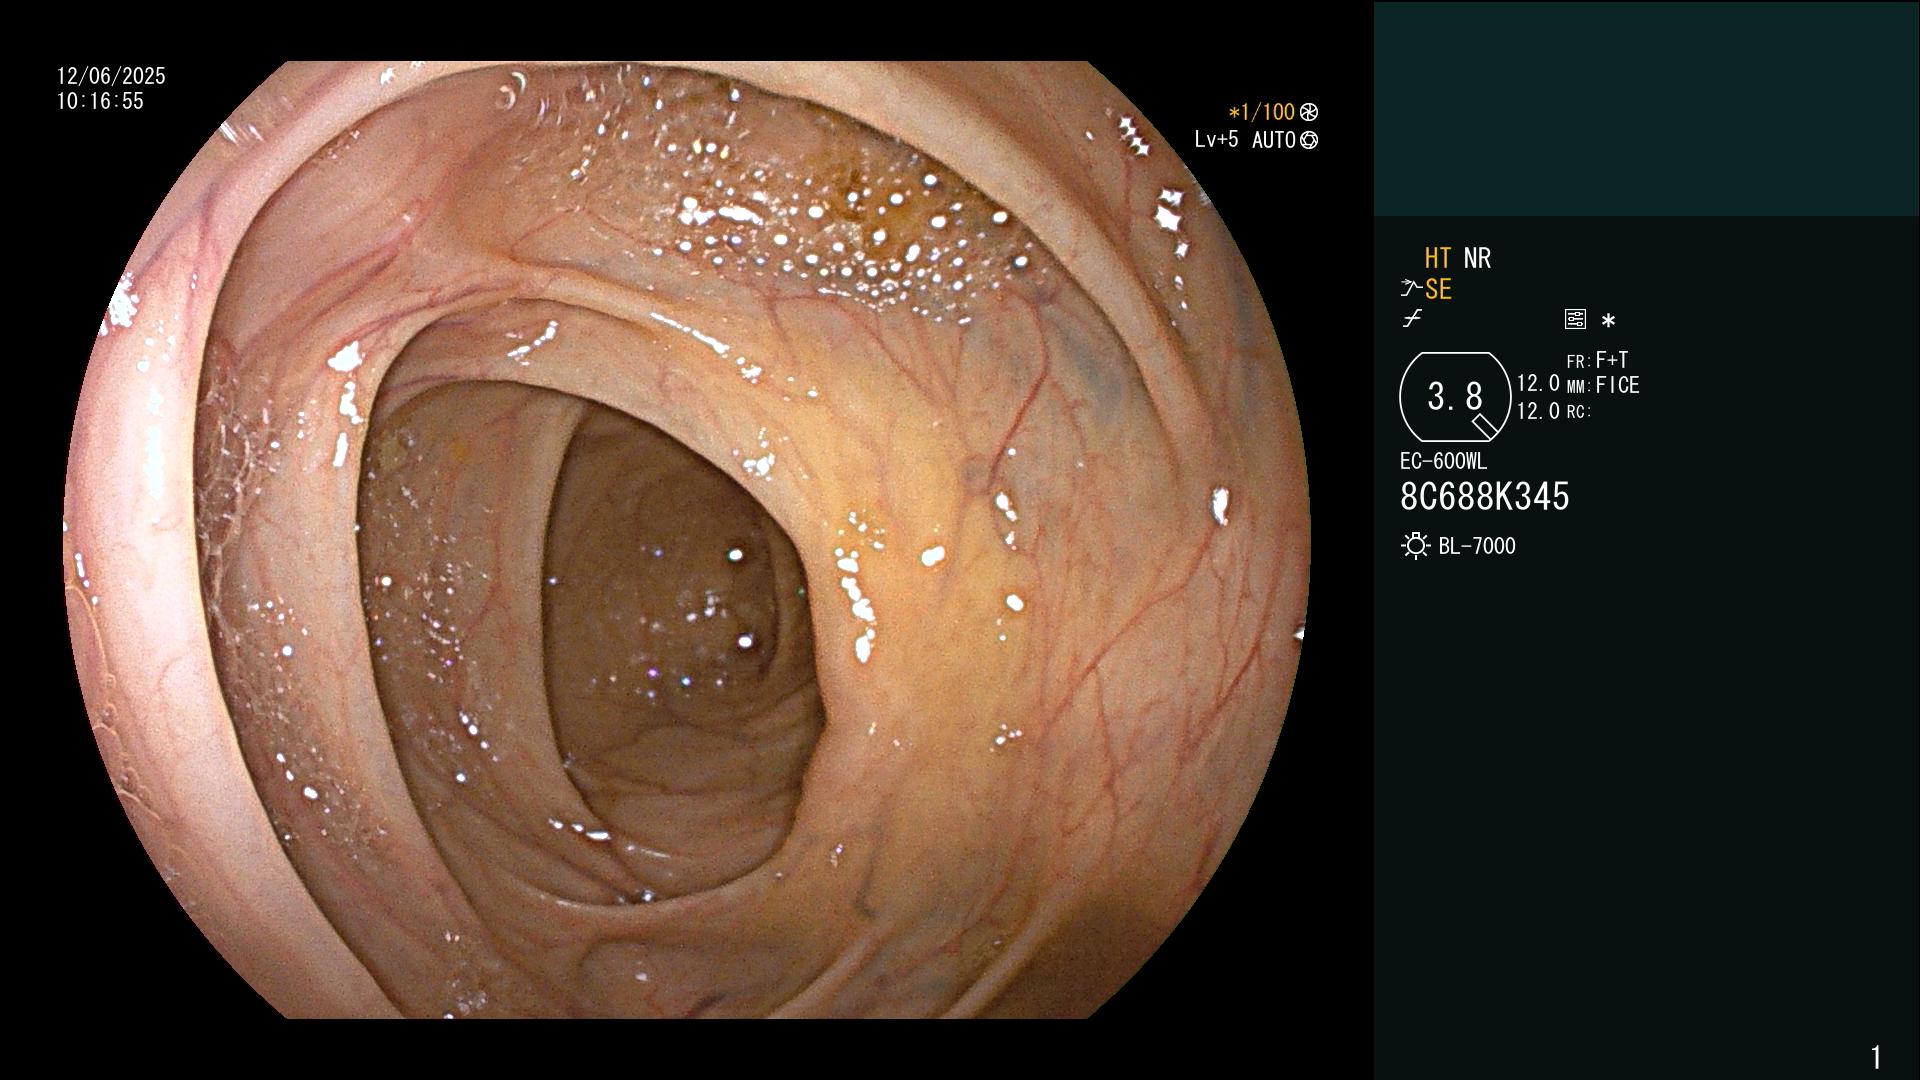The height and width of the screenshot is (1080, 1920).
Task: Click the iris aperture icon beside AUTO
Action: pos(1309,141)
